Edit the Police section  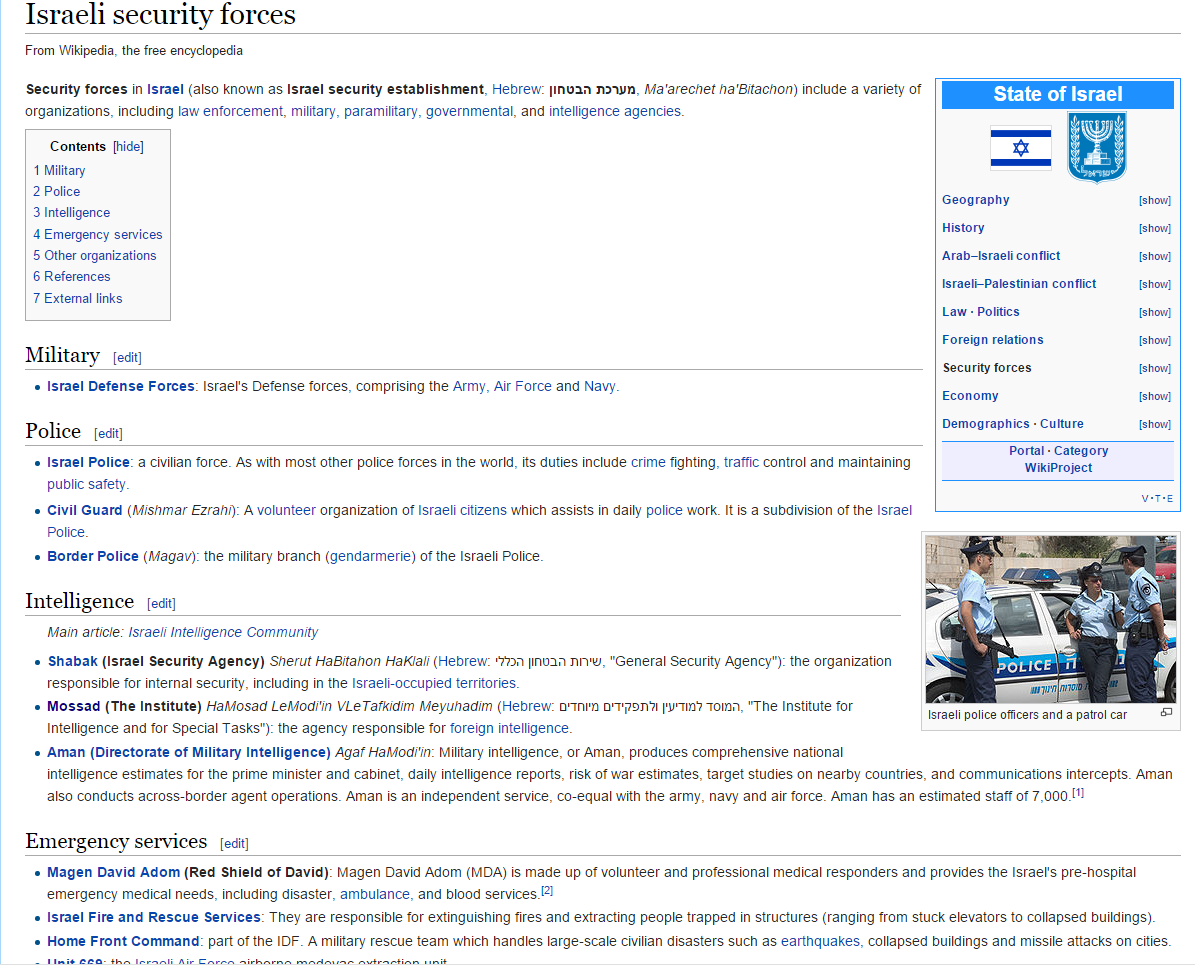coord(108,434)
